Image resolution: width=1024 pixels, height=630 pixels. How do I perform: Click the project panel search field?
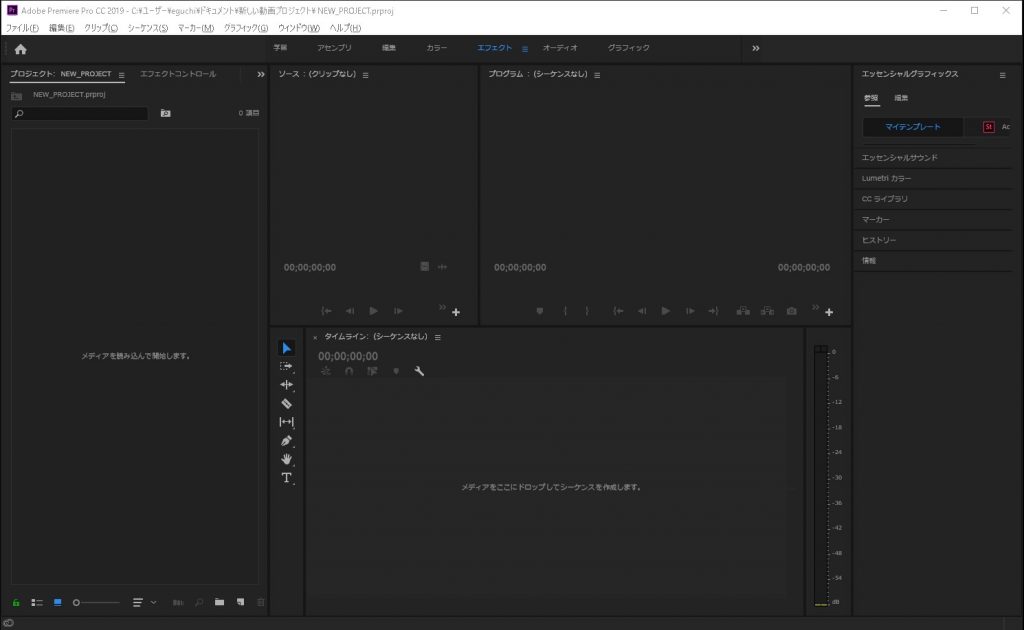[x=80, y=114]
